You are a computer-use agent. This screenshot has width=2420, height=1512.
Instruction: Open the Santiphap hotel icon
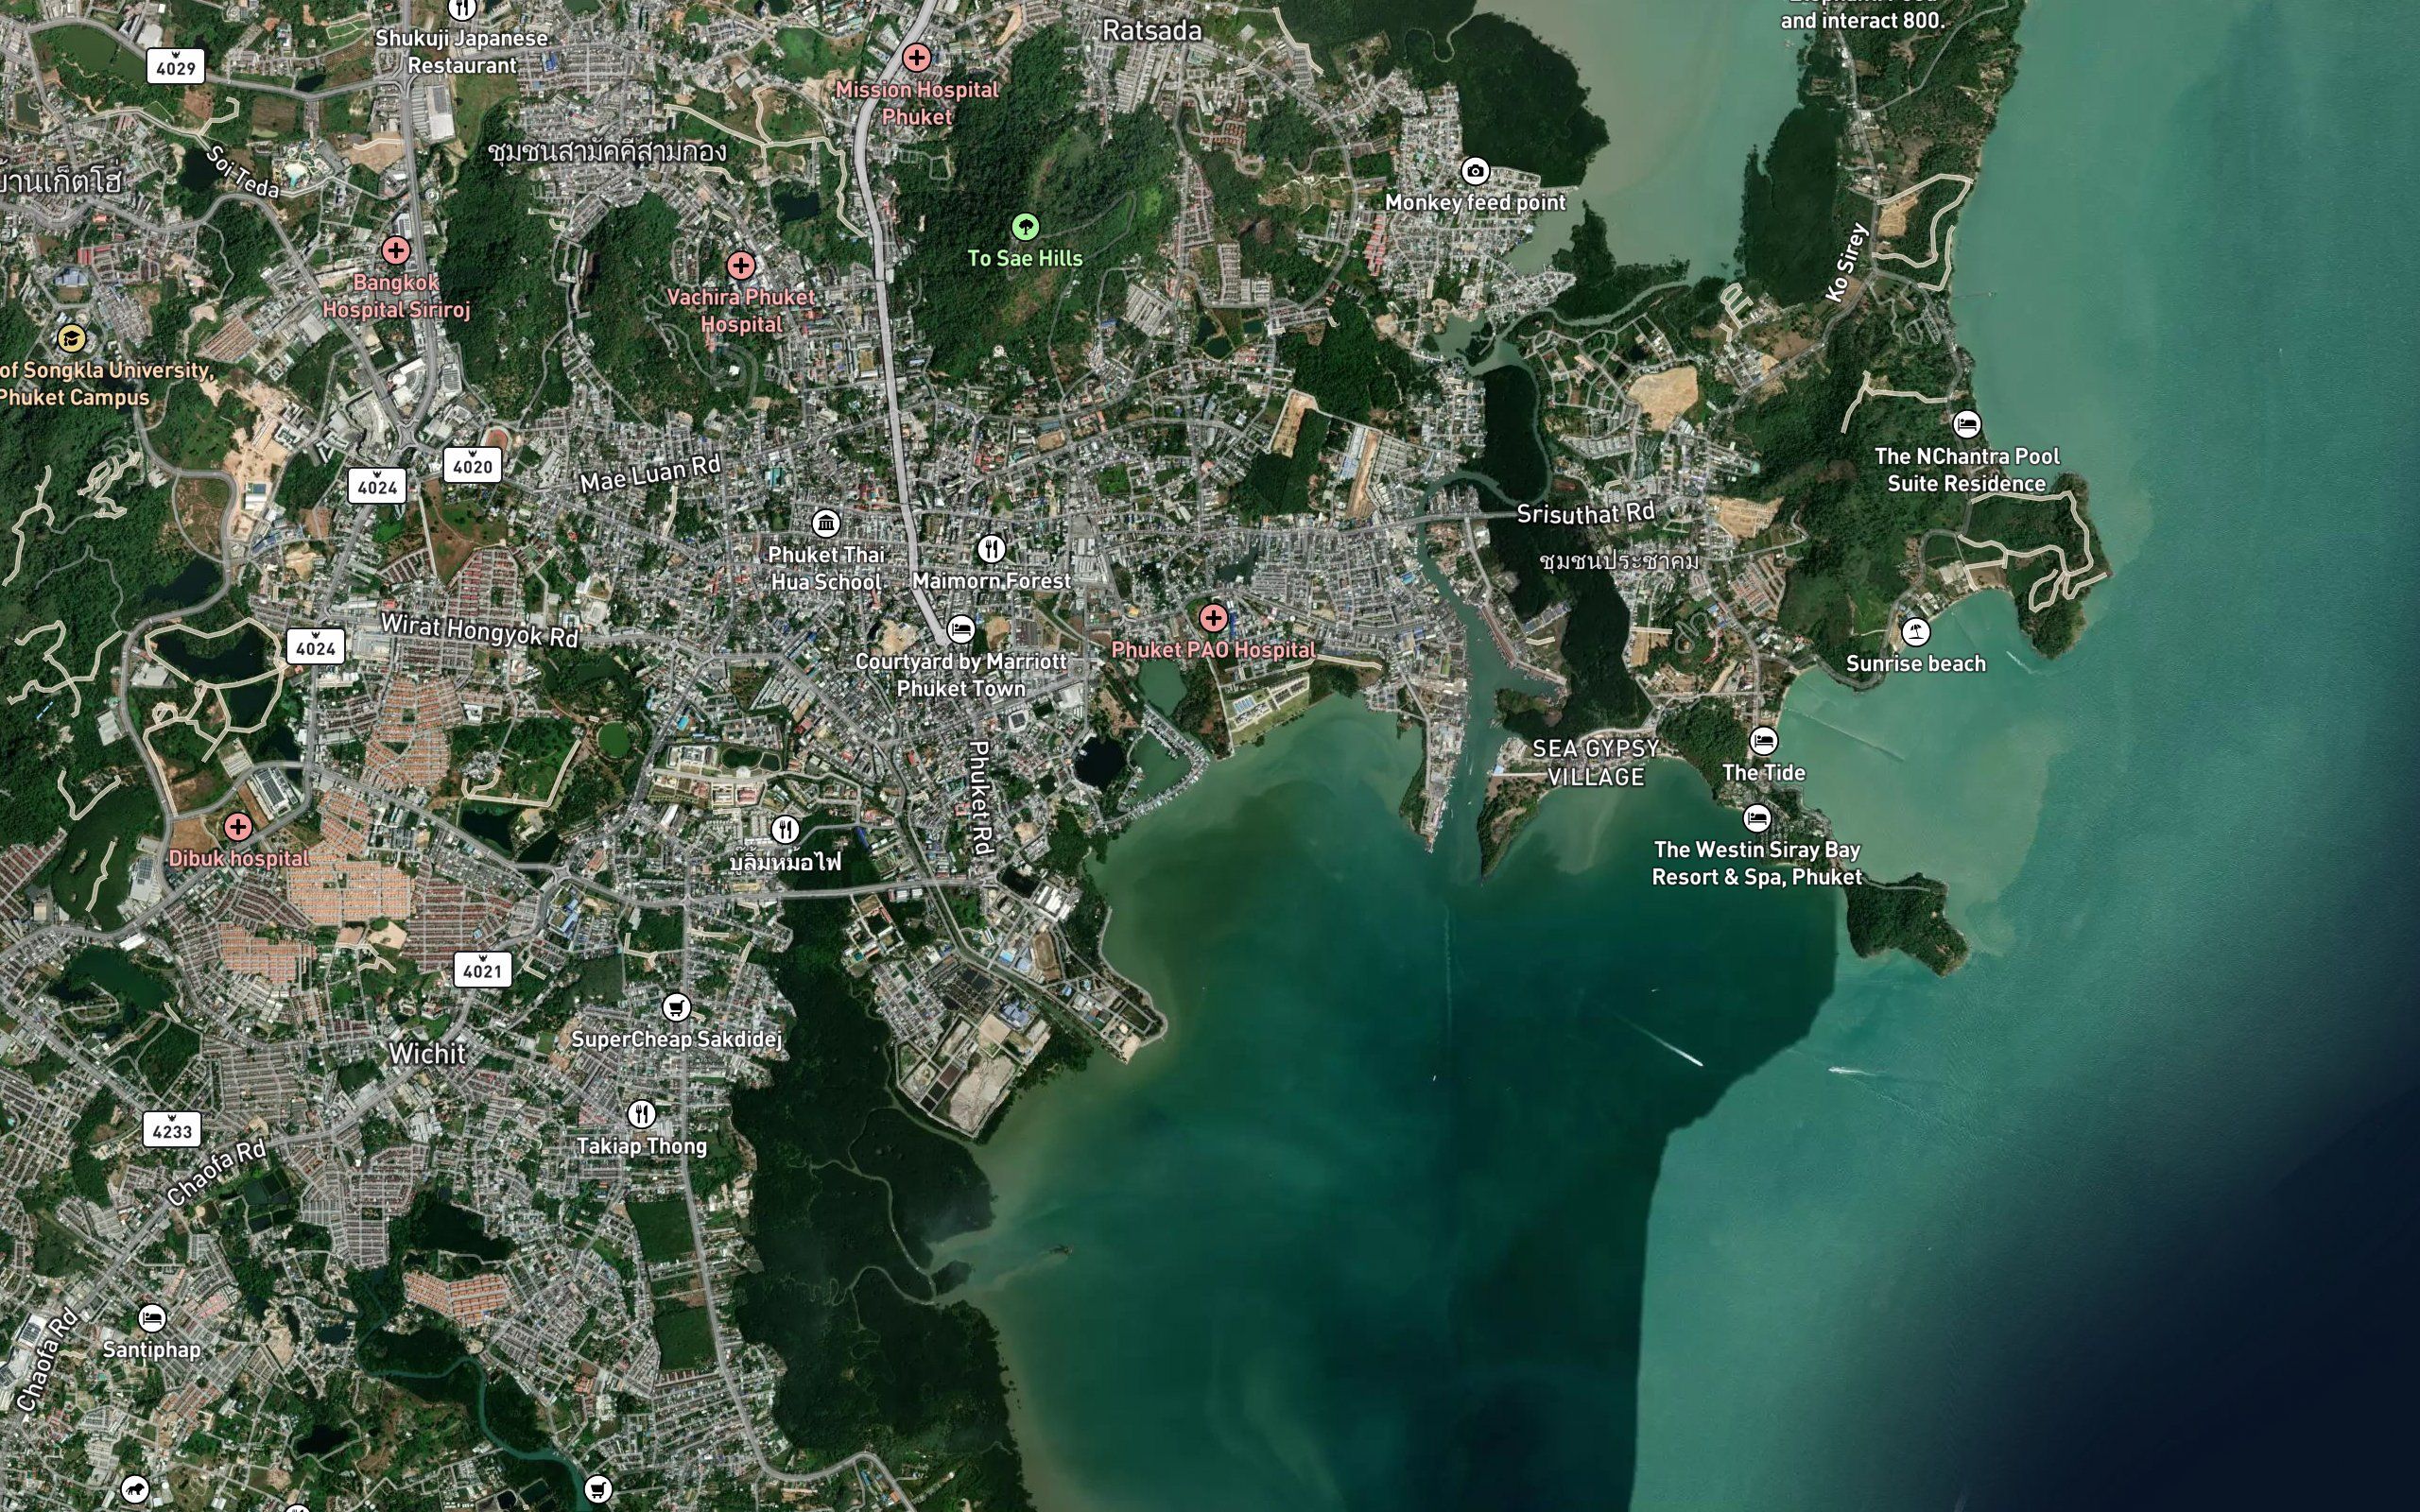[152, 1318]
